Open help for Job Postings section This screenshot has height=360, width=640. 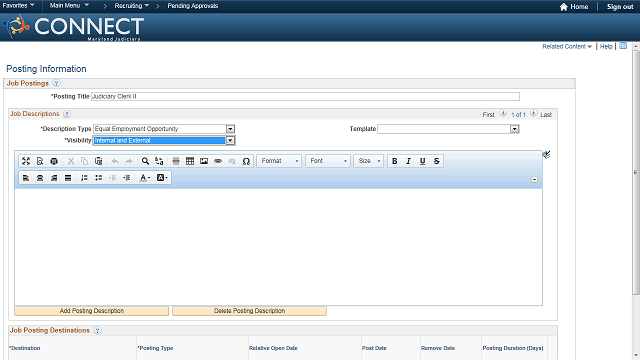(56, 83)
